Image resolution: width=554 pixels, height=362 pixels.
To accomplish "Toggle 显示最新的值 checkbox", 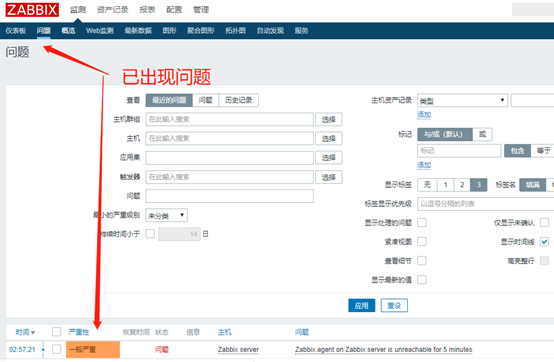I will pyautogui.click(x=422, y=280).
